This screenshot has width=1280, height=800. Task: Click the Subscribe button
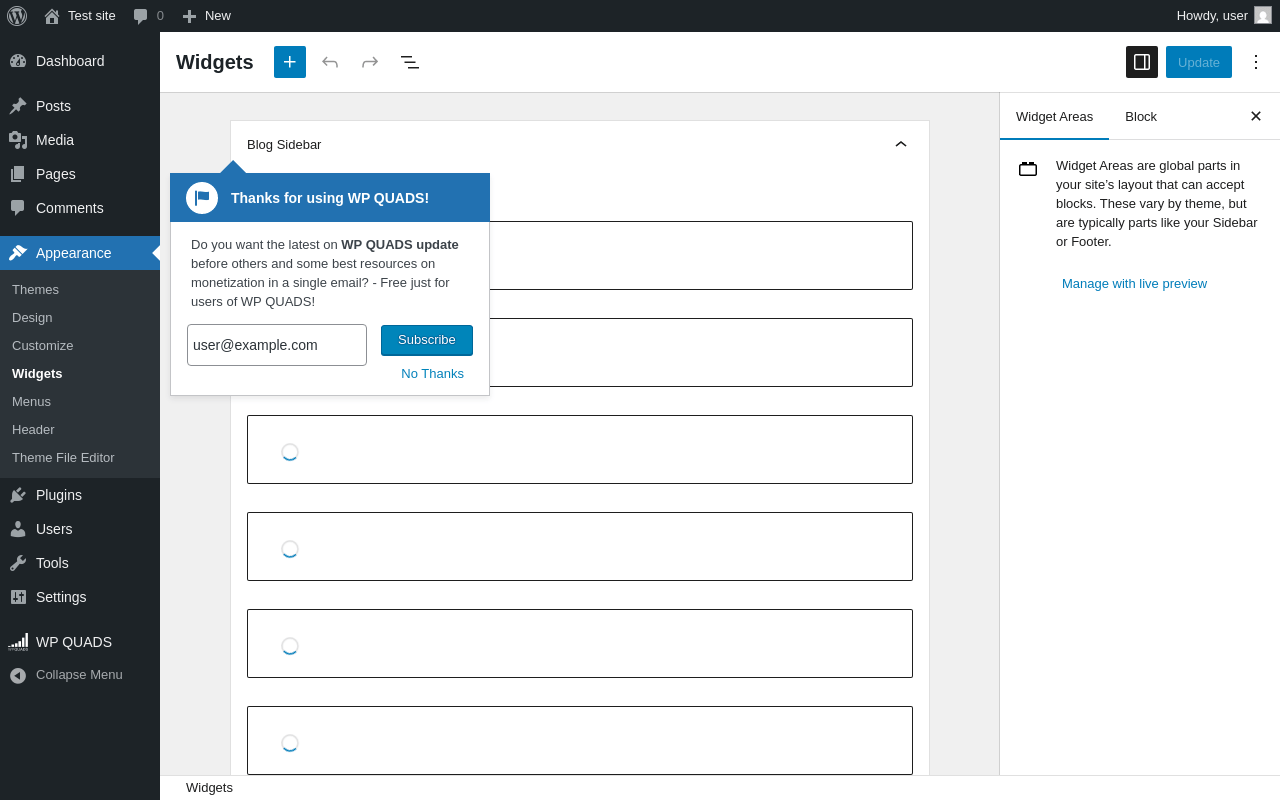coord(427,340)
